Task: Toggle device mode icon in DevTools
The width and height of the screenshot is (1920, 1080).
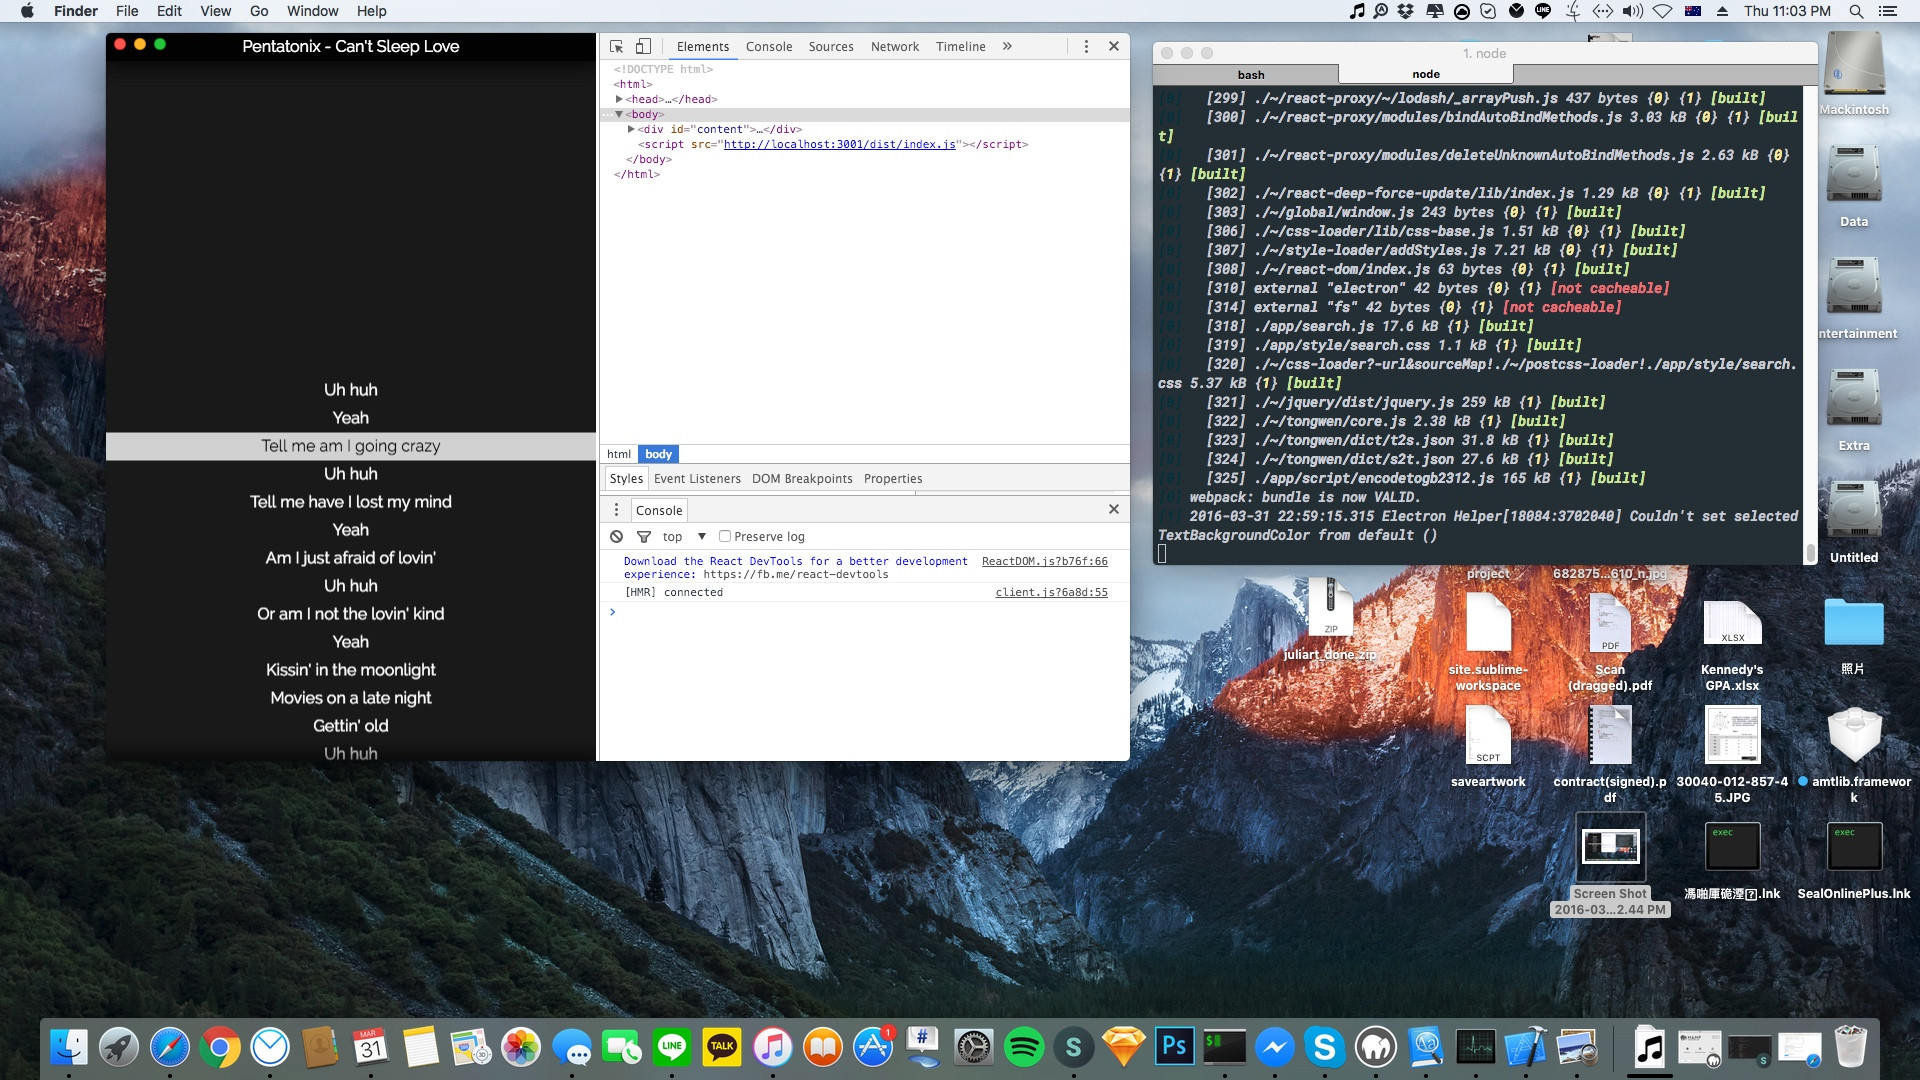Action: coord(643,46)
